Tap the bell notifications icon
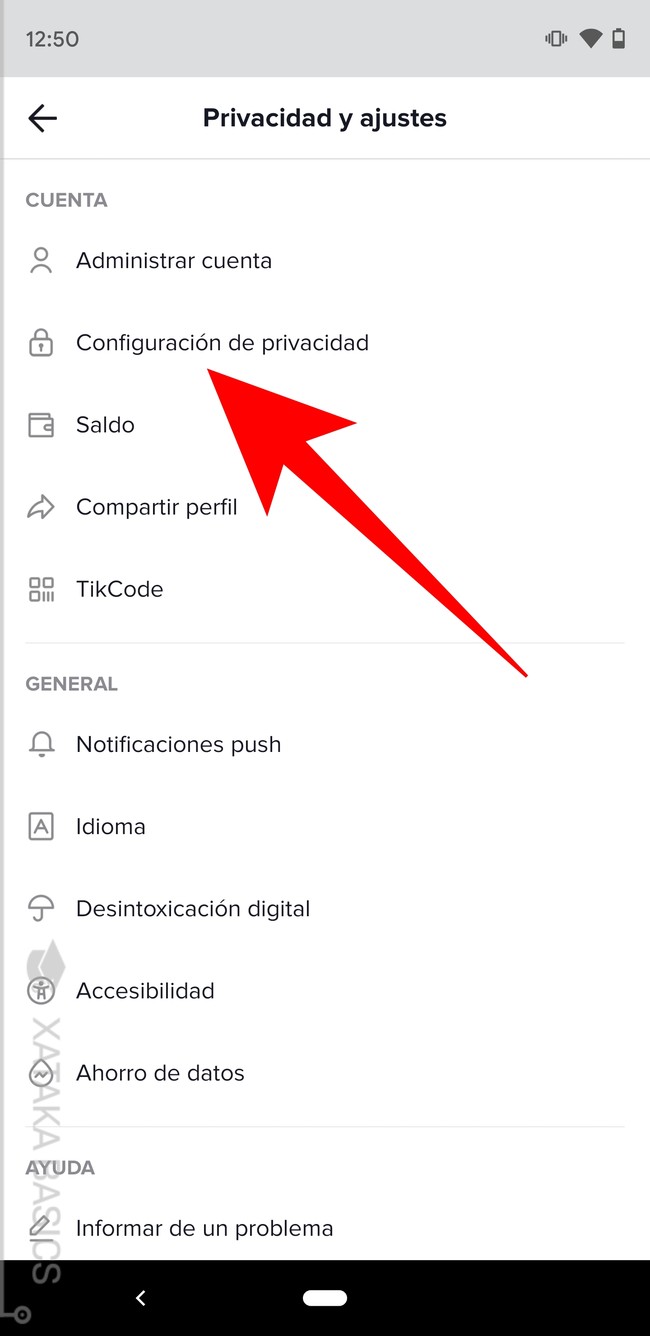 point(41,744)
